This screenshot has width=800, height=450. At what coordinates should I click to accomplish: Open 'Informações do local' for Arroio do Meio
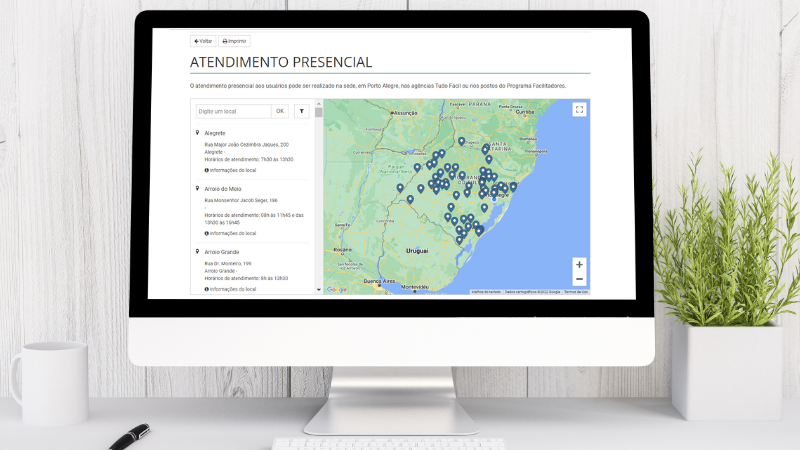click(x=231, y=233)
